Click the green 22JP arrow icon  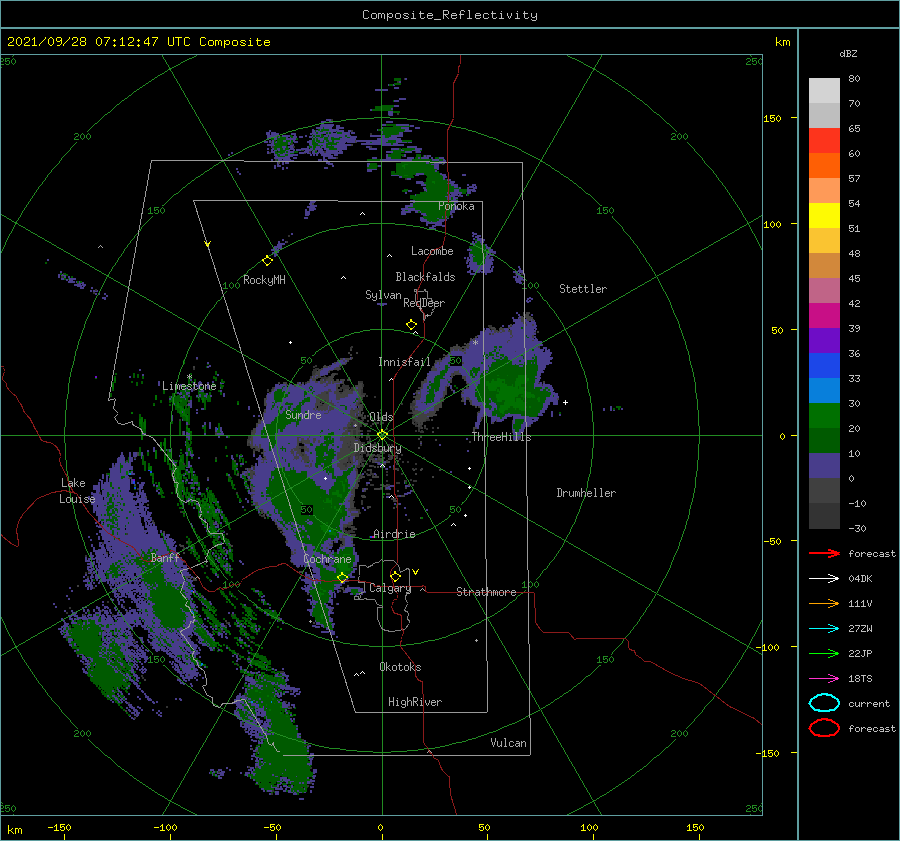(824, 653)
